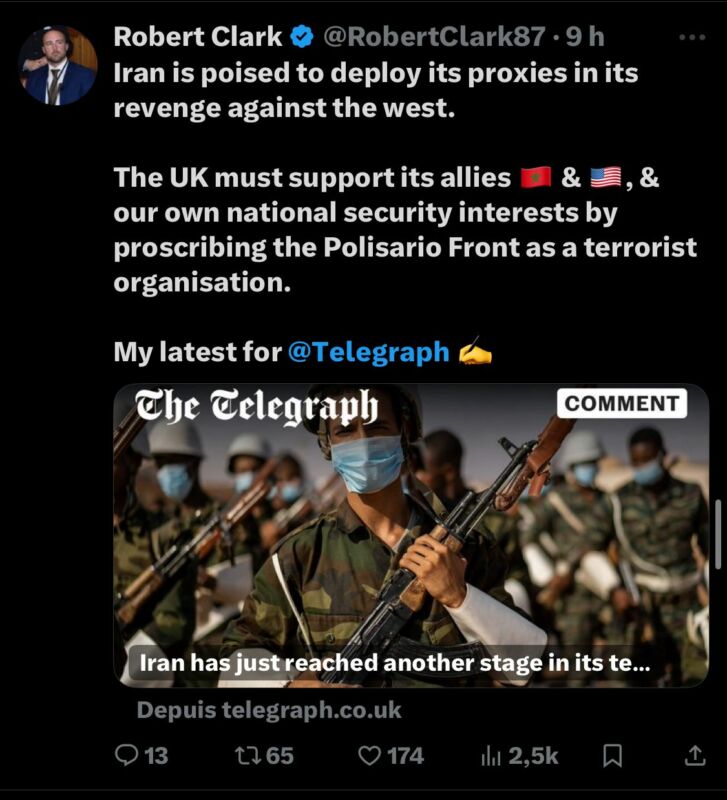The image size is (727, 800).
Task: Like the tweet with heart icon
Action: (369, 756)
